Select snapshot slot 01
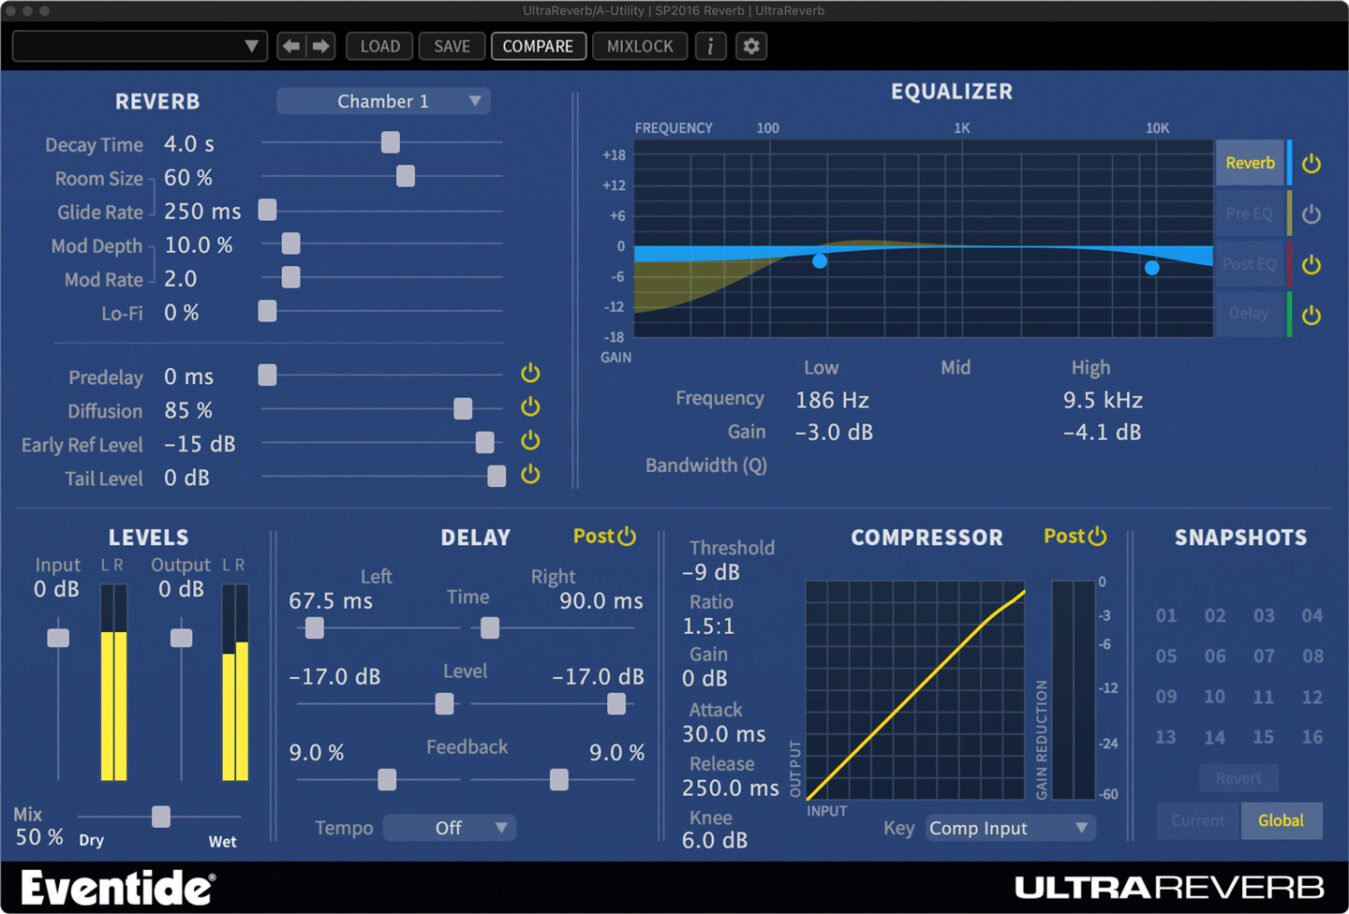Viewport: 1349px width, 914px height. coord(1165,616)
